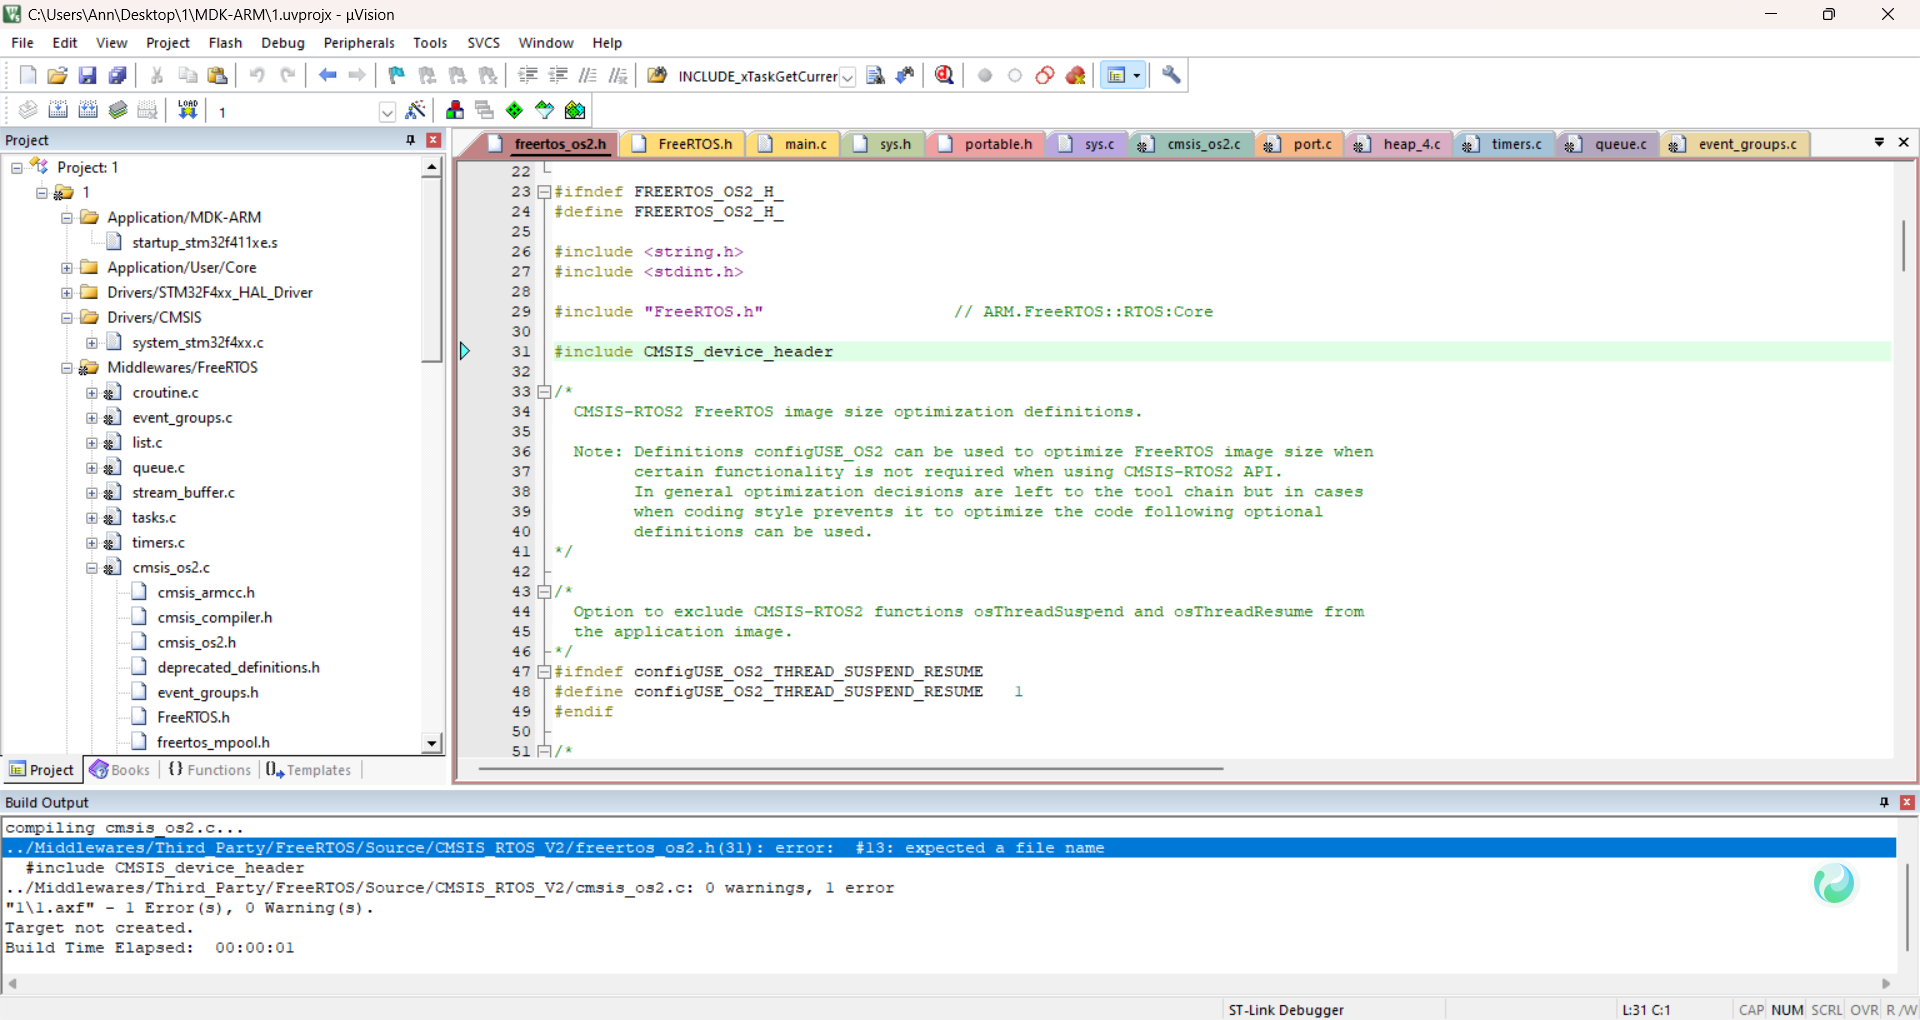The width and height of the screenshot is (1920, 1020).
Task: Open Manage Run-Time Environment (colored cubes icon)
Action: [x=455, y=110]
